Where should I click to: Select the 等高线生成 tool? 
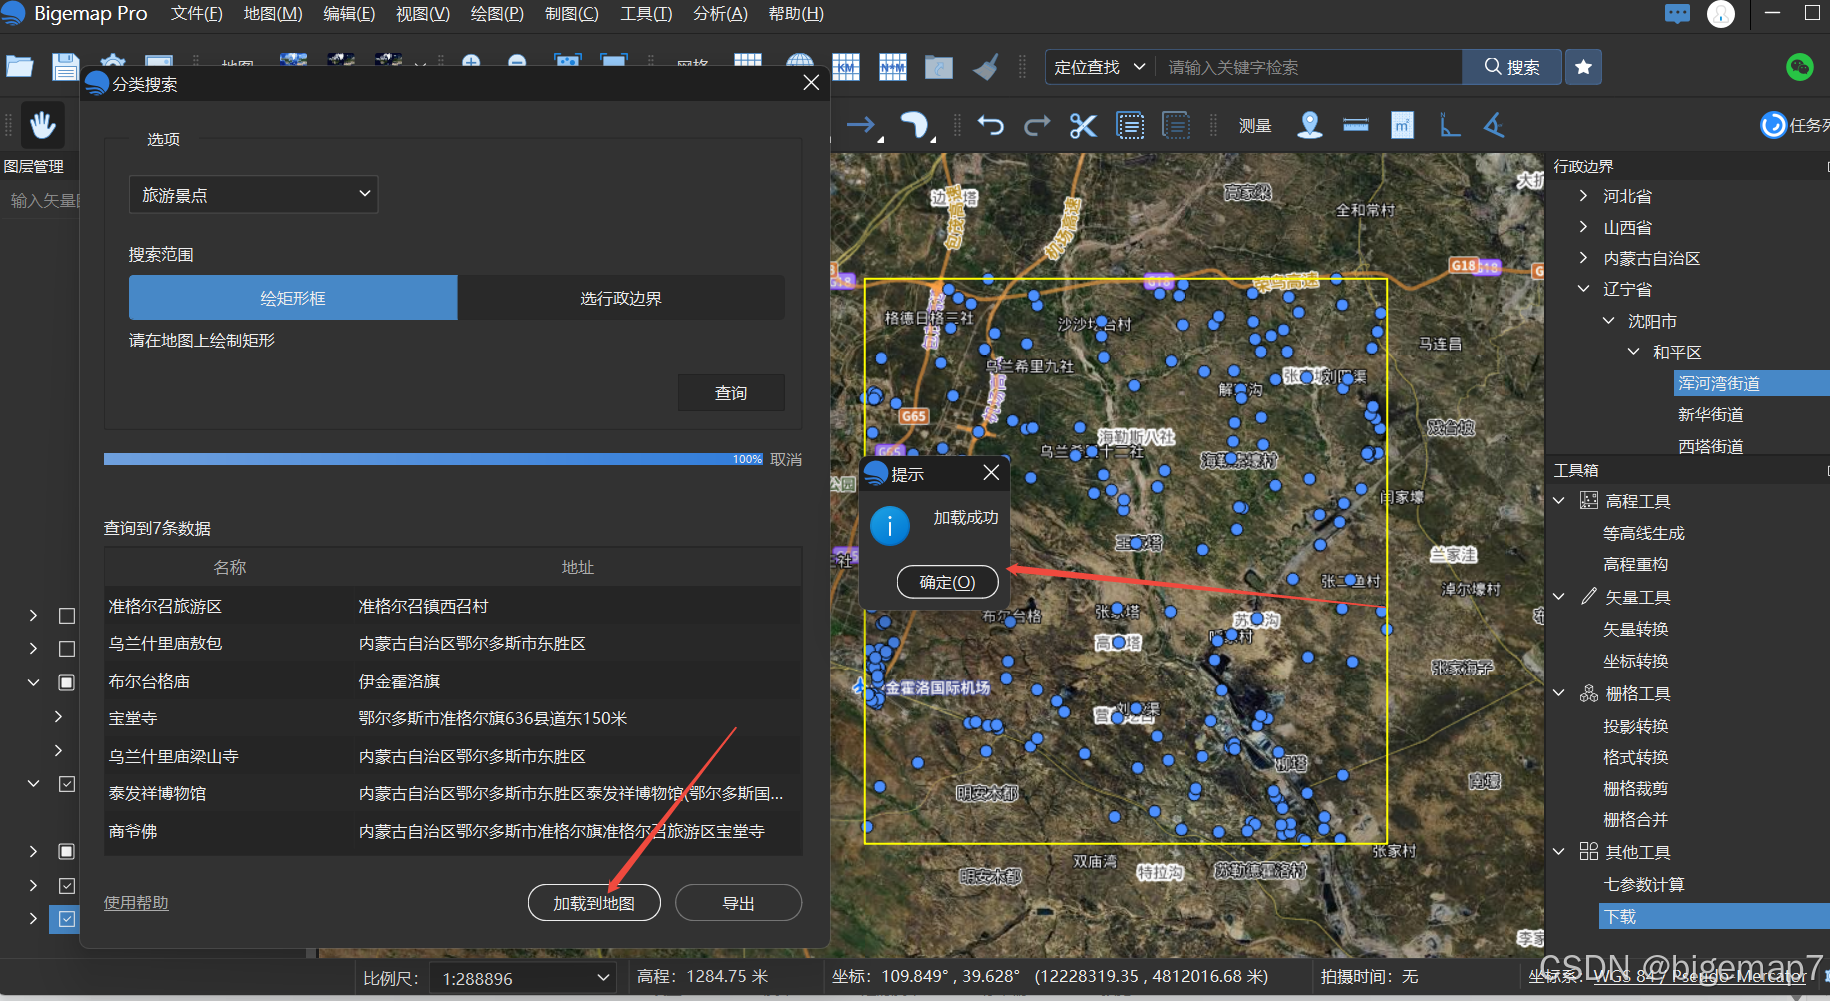click(1644, 533)
